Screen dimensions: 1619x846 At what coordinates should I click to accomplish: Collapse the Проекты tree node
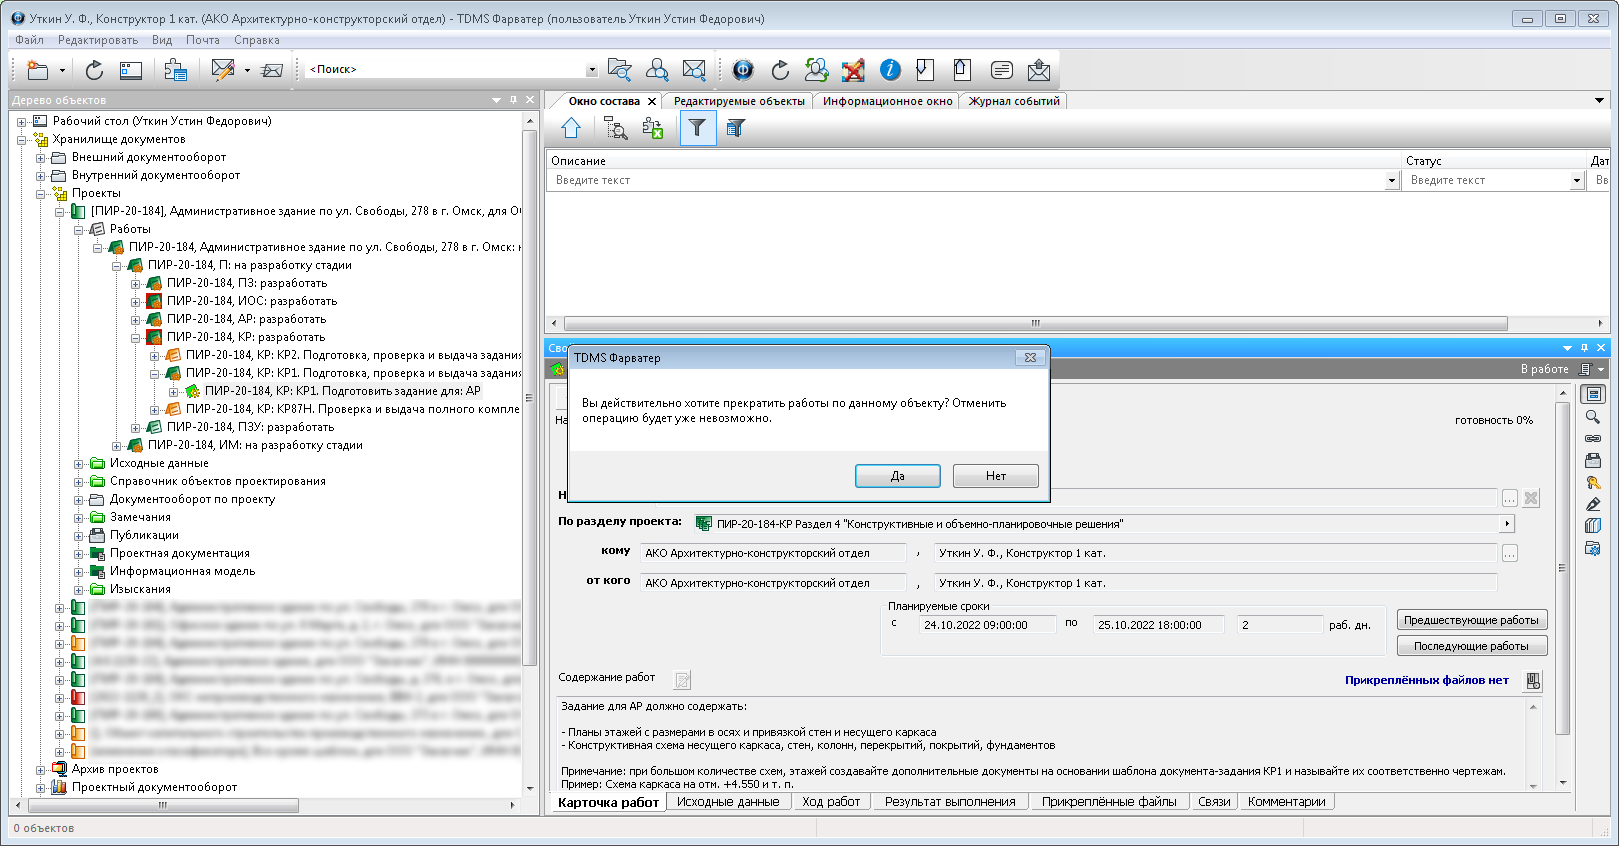pyautogui.click(x=41, y=194)
